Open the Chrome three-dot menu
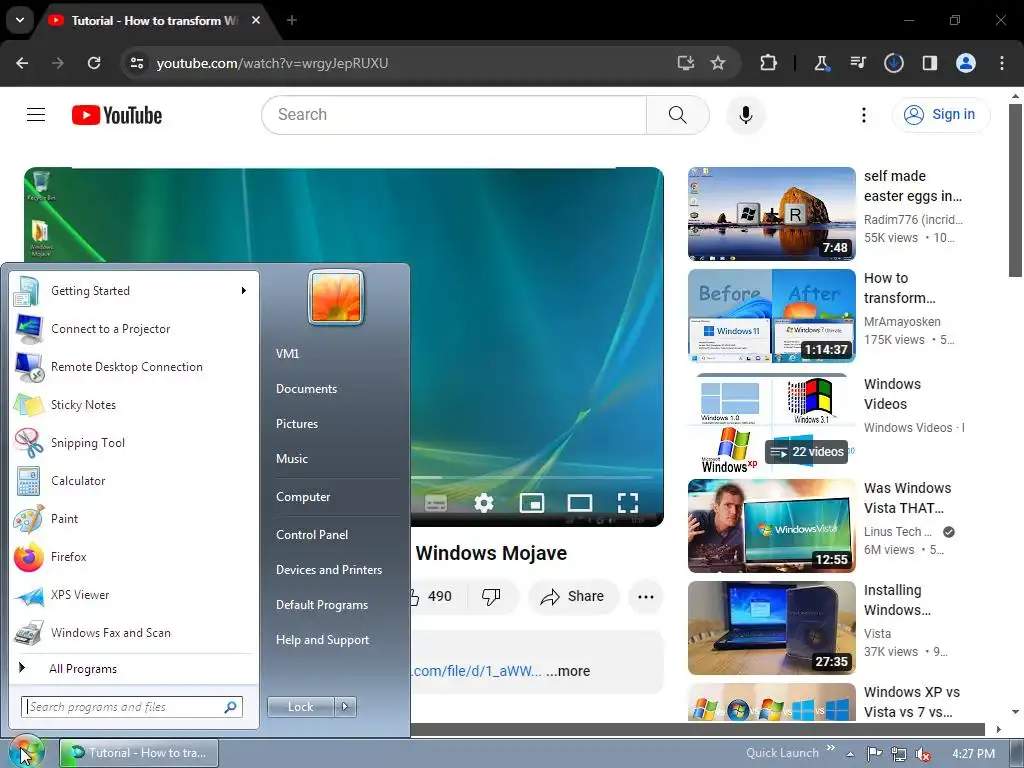 (x=1001, y=63)
